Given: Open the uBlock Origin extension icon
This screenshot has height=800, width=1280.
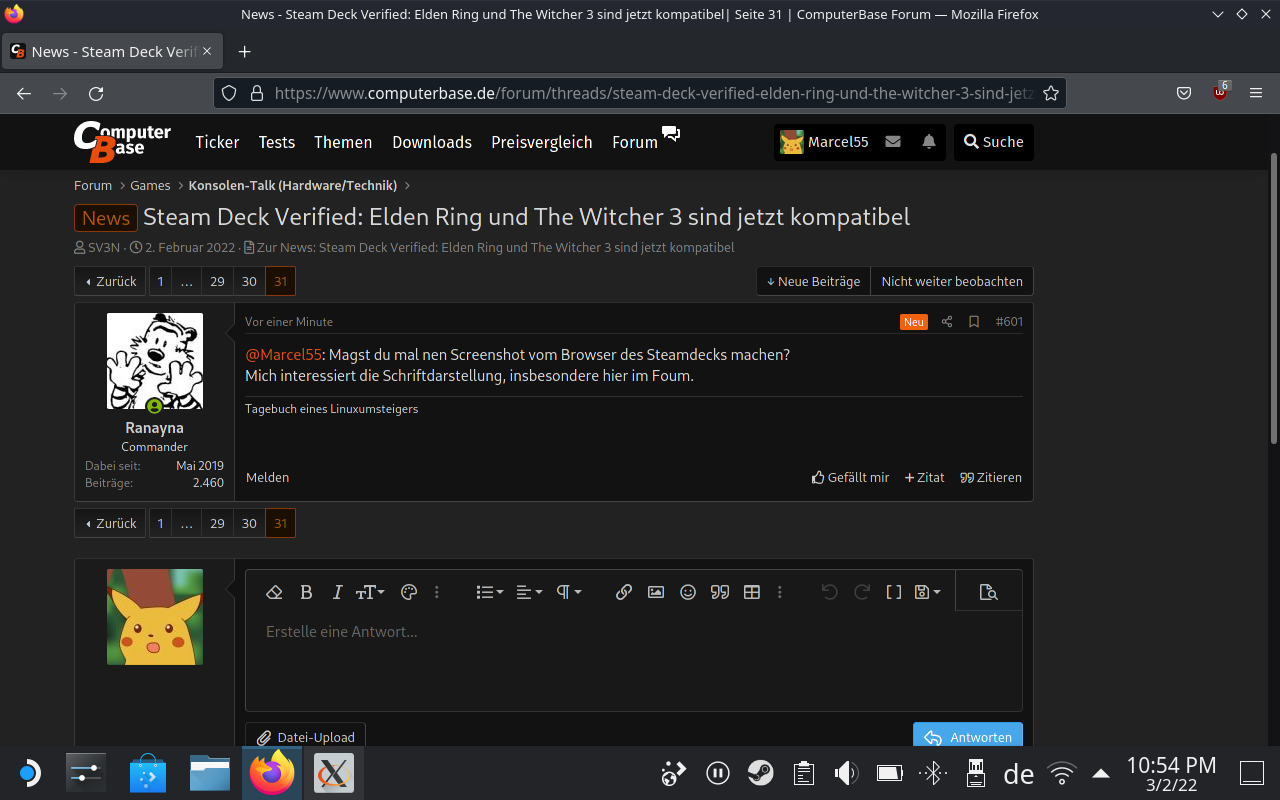Looking at the screenshot, I should 1220,92.
